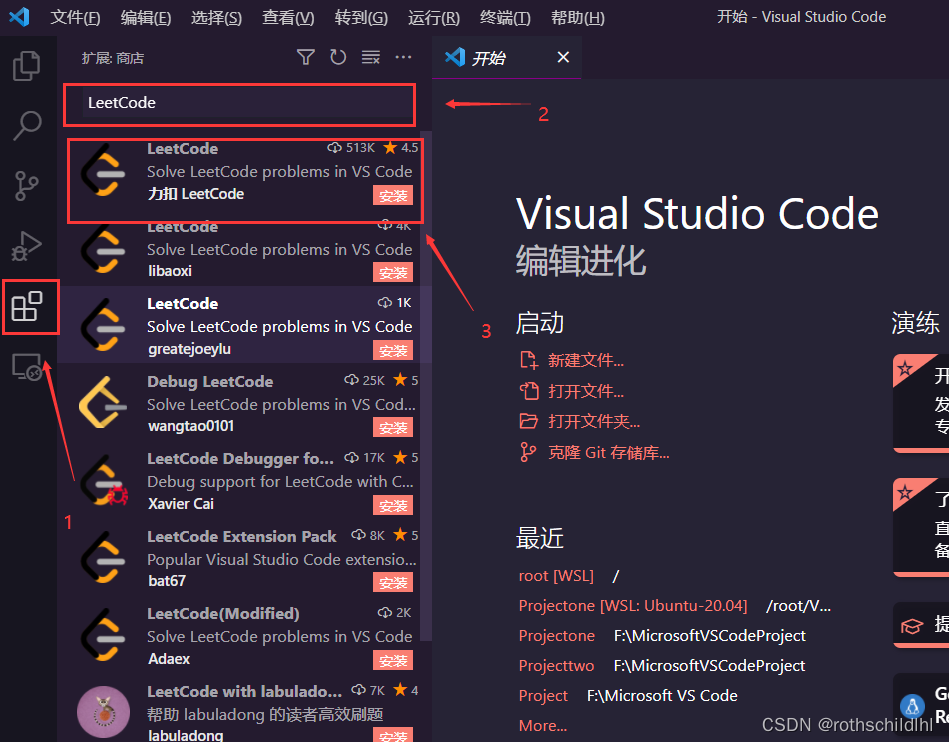Viewport: 949px width, 742px height.
Task: Open the 查看(V) menu
Action: (x=288, y=18)
